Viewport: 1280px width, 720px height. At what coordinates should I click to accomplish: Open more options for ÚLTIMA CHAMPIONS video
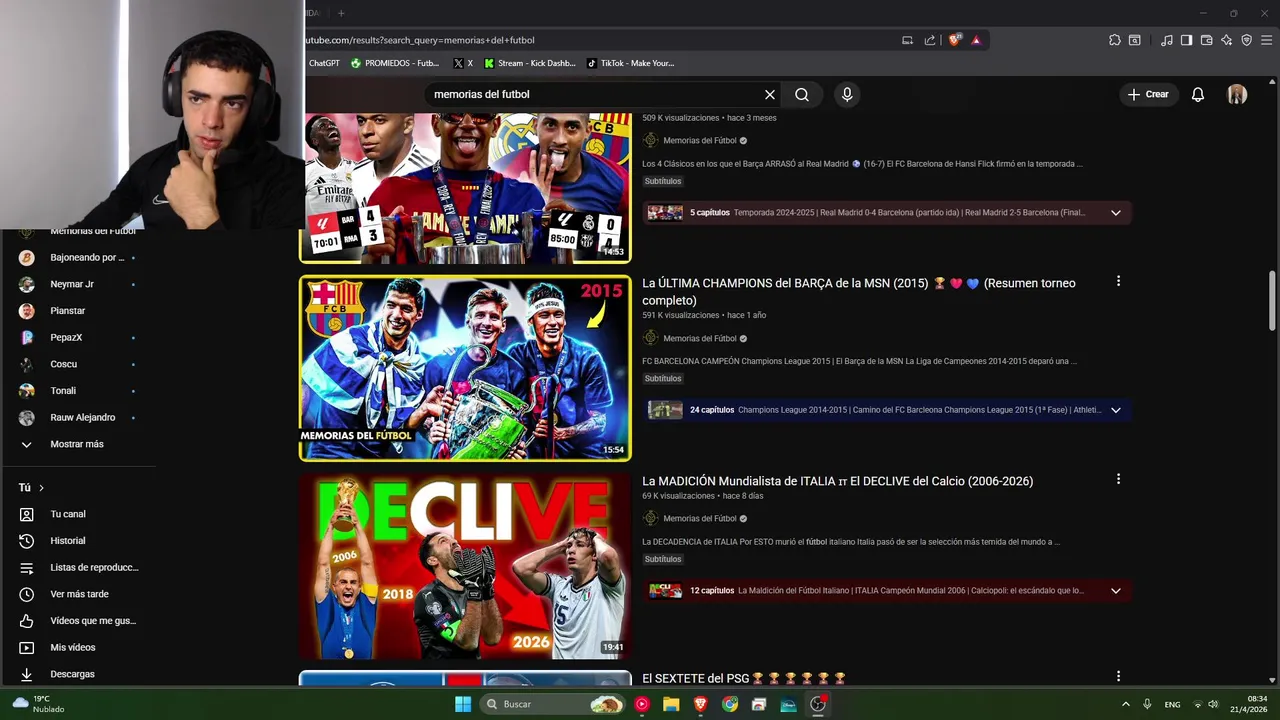coord(1118,282)
